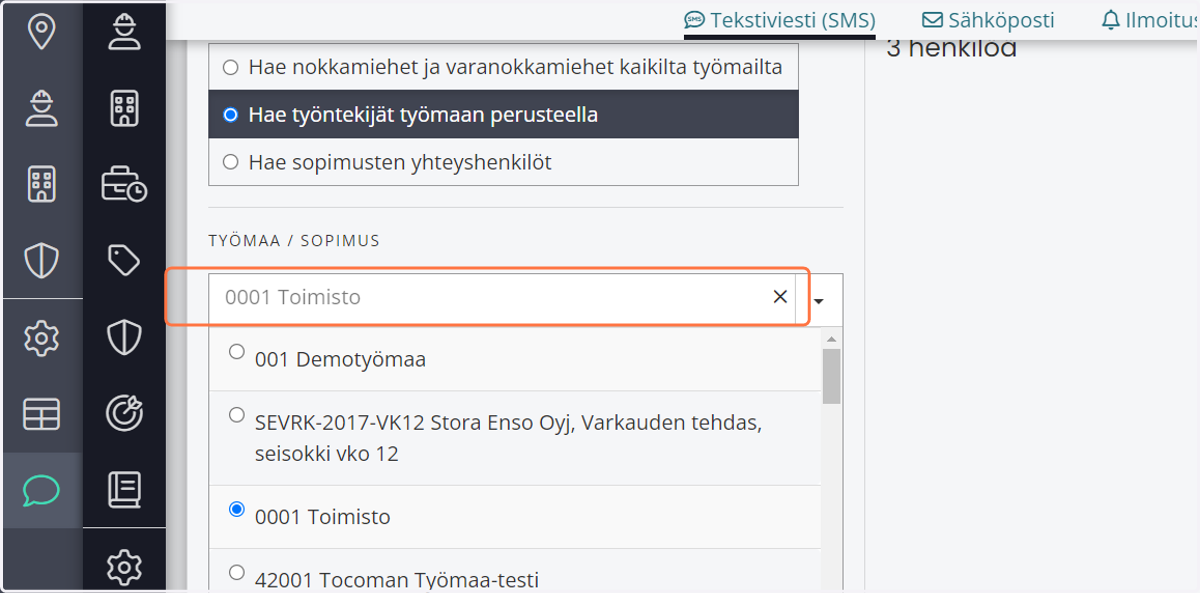Switch to the Tekstiviesti (SMS) tab
This screenshot has width=1200, height=593.
780,20
